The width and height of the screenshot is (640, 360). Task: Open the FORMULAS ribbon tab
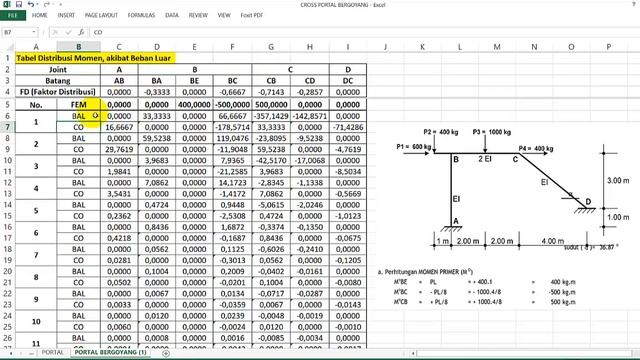tap(141, 15)
